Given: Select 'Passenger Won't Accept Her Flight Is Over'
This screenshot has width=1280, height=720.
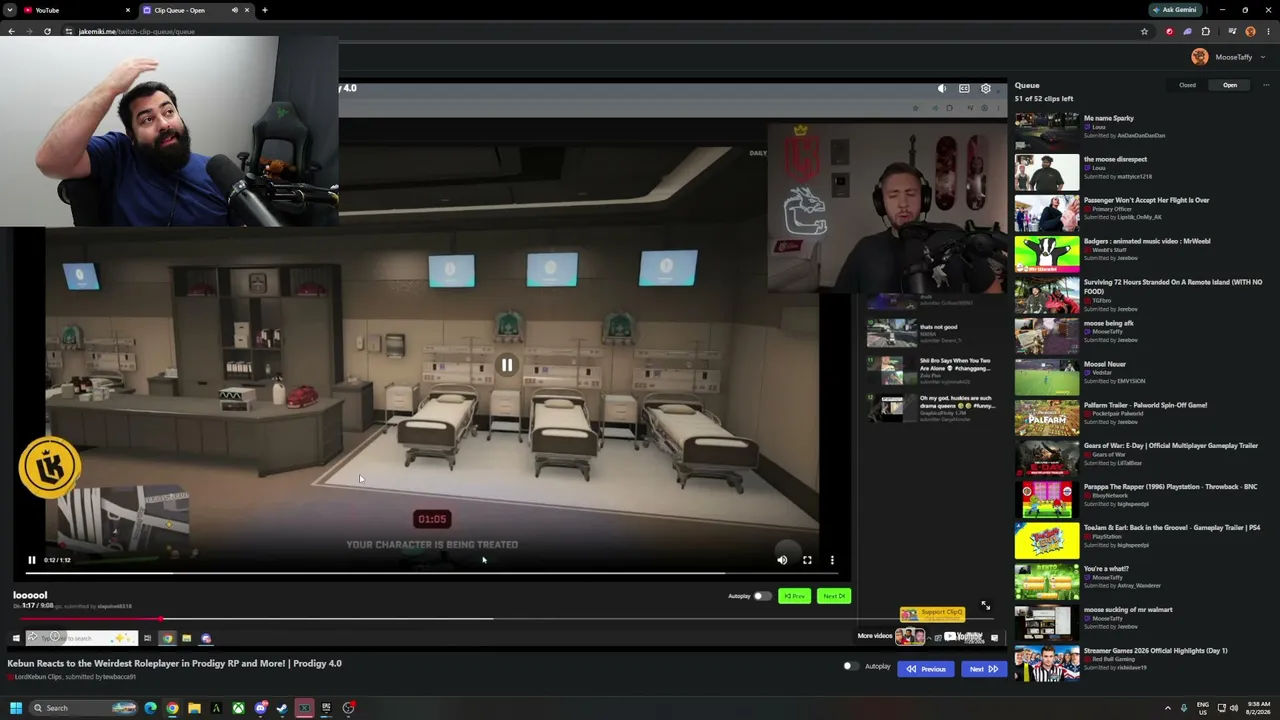Looking at the screenshot, I should click(x=1146, y=200).
